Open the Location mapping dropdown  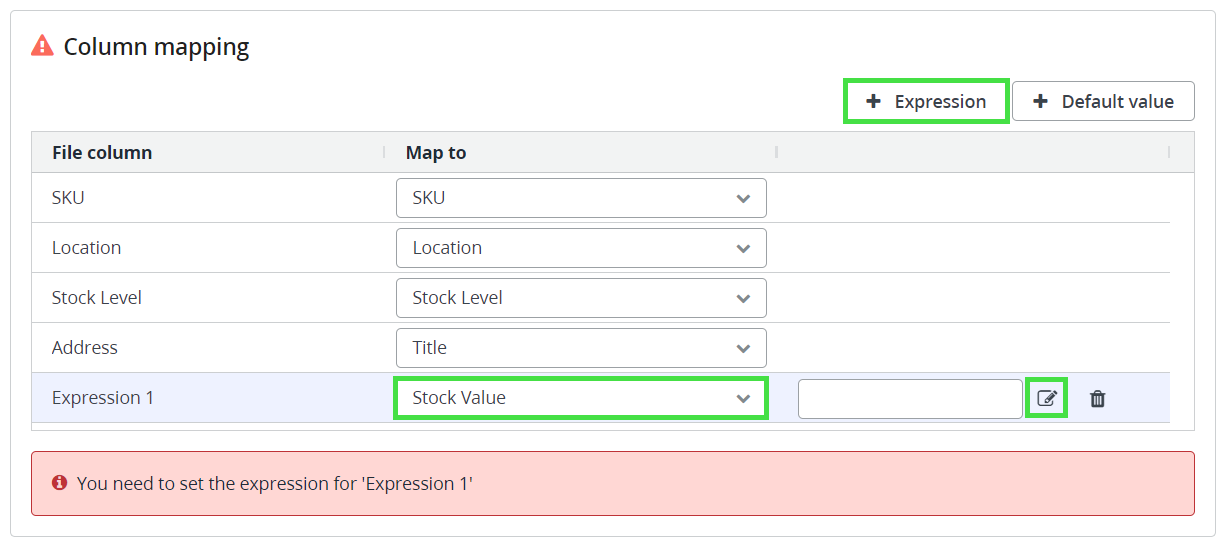click(x=581, y=248)
